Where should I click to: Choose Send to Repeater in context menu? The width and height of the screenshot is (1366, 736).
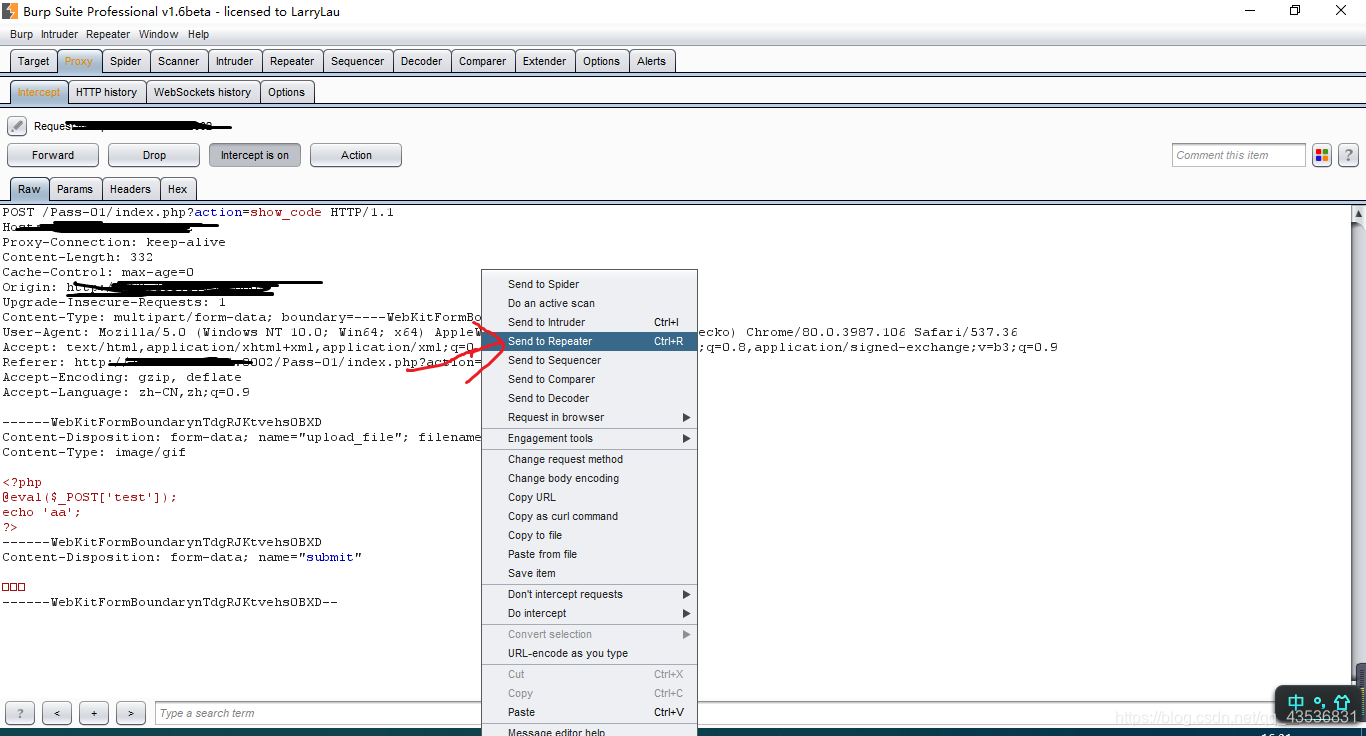tap(589, 341)
